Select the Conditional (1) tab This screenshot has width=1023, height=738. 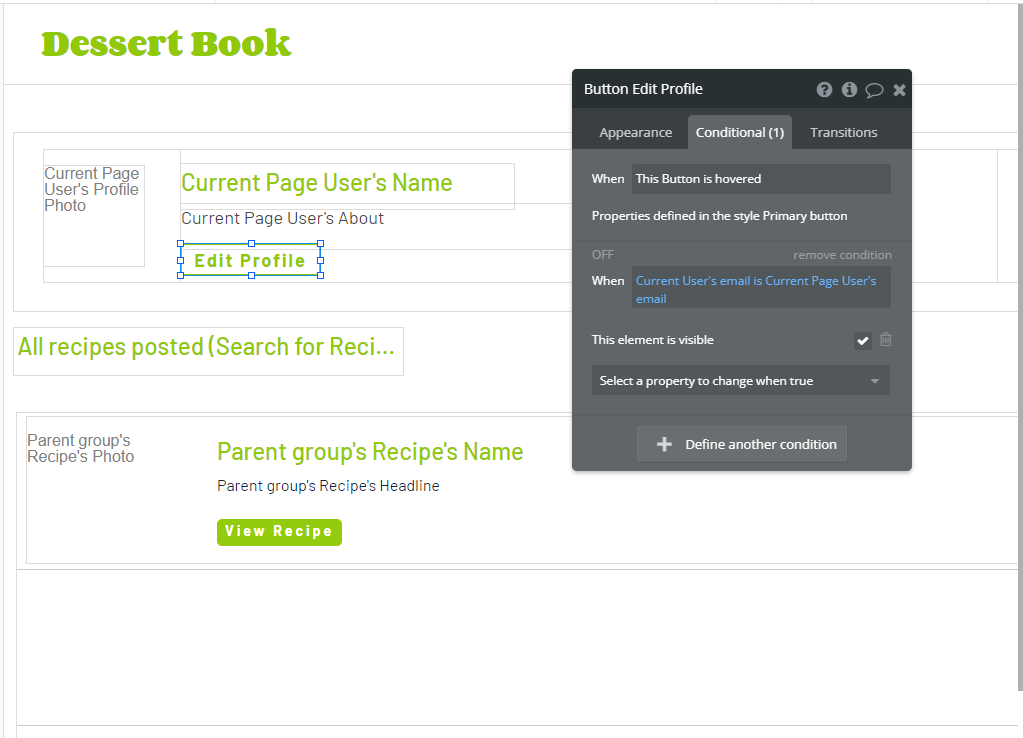(740, 132)
